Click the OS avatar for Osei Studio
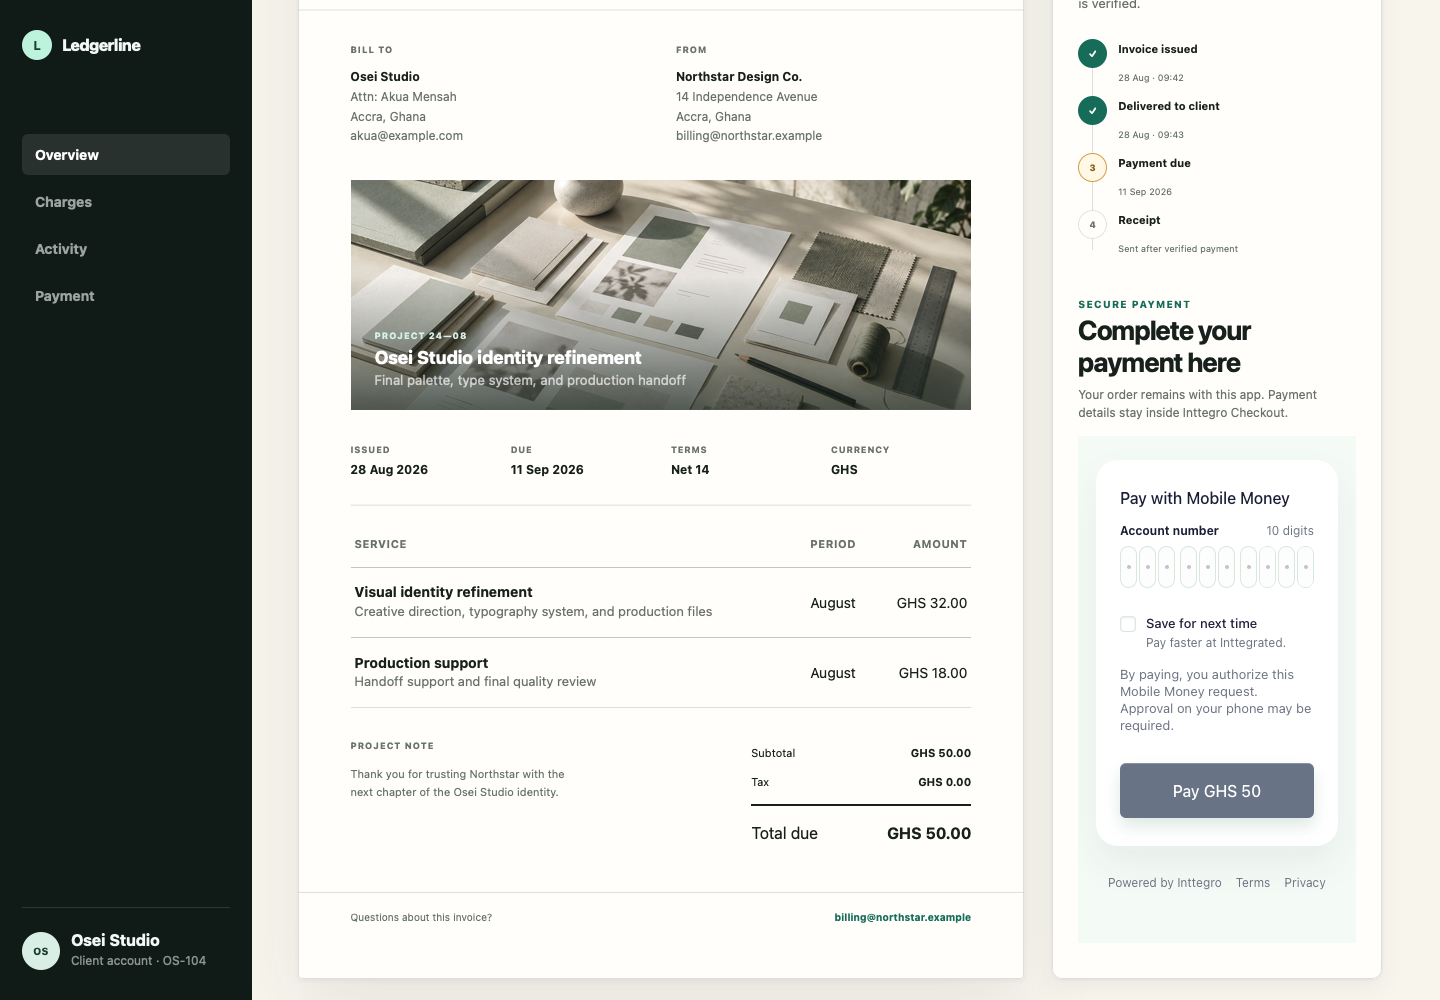This screenshot has height=1000, width=1440. click(x=41, y=951)
